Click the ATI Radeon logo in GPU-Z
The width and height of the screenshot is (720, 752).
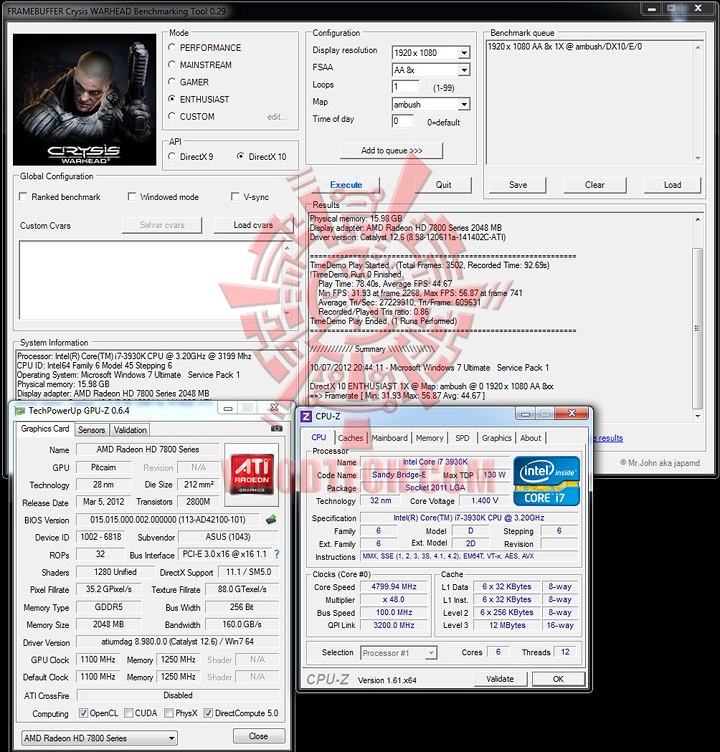pos(252,474)
